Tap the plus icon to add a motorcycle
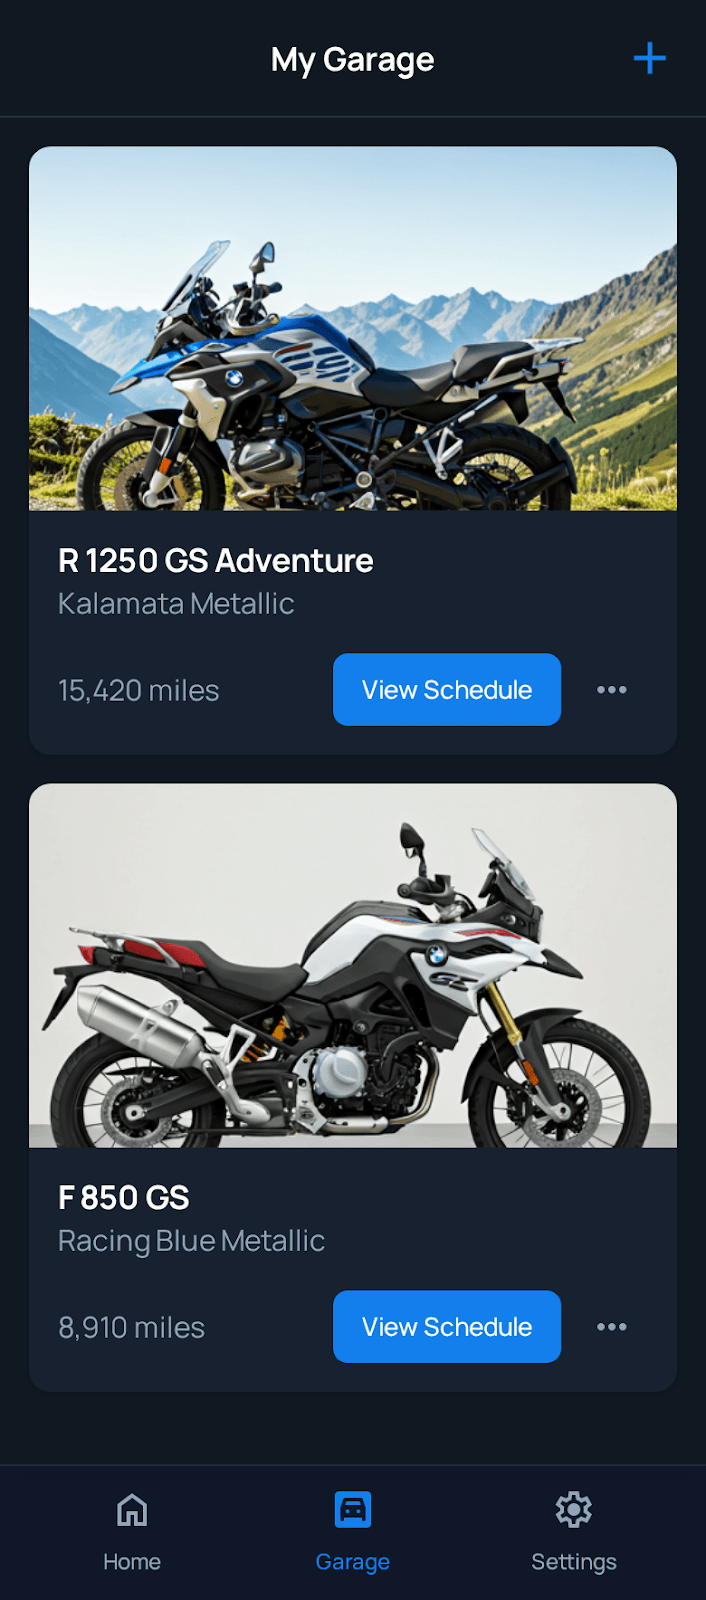The width and height of the screenshot is (706, 1600). coord(650,58)
